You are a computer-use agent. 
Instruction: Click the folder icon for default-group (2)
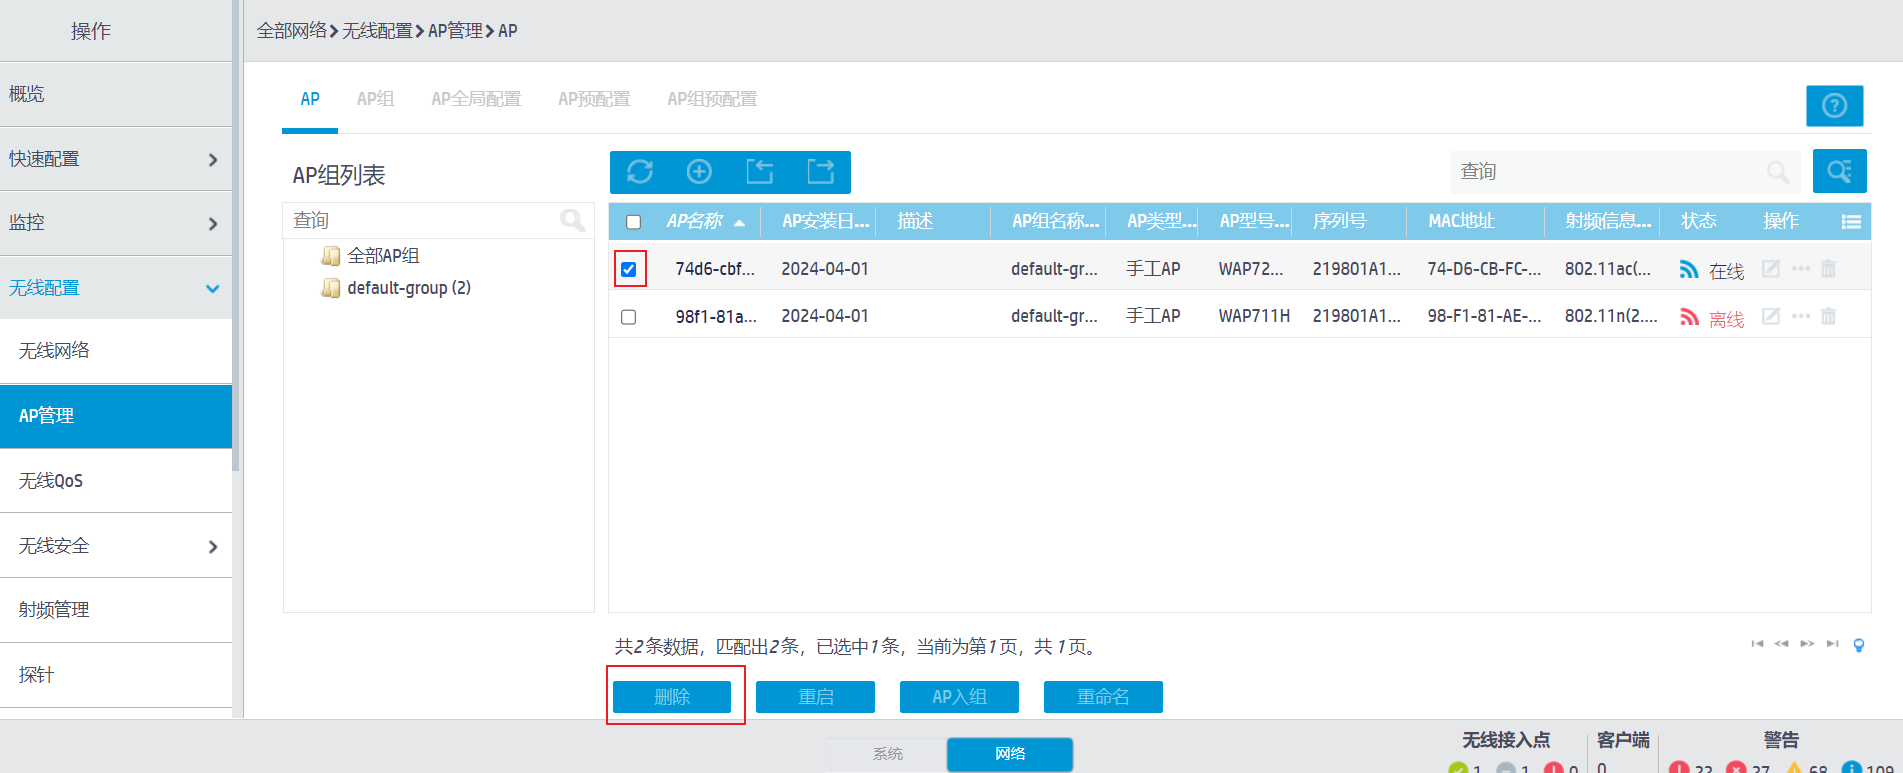(331, 288)
